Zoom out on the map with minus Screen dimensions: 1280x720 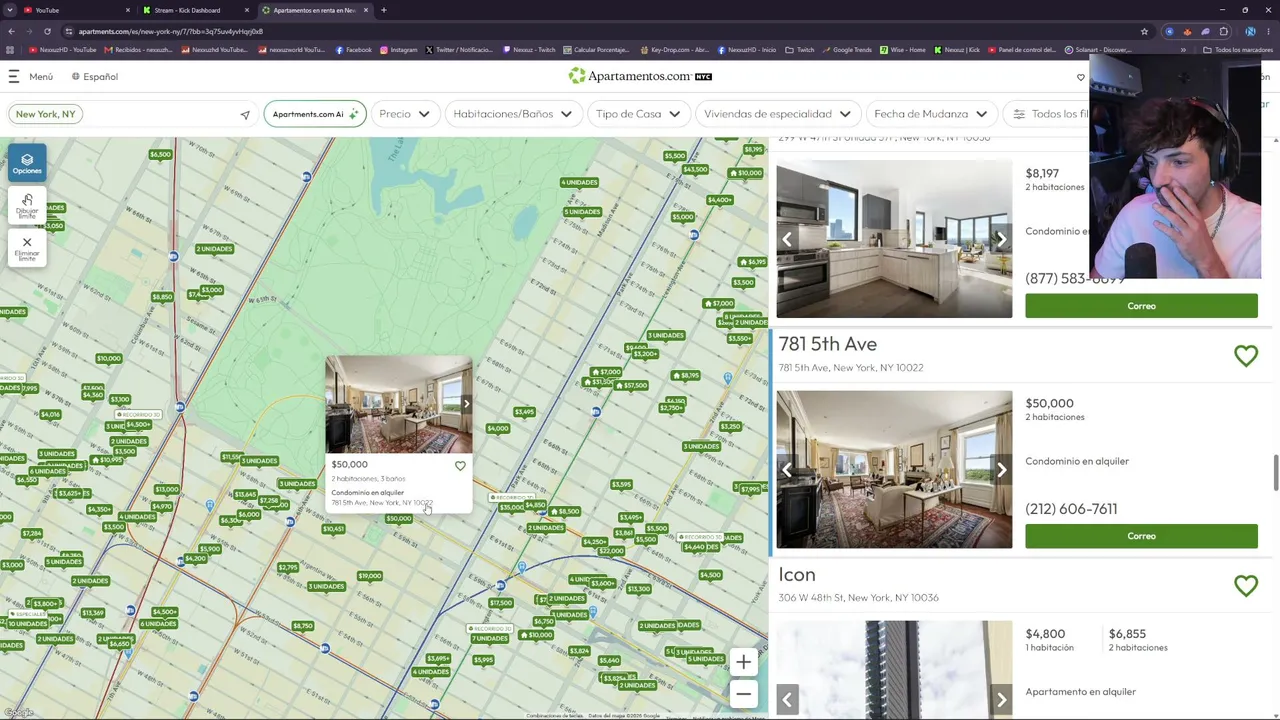[743, 694]
